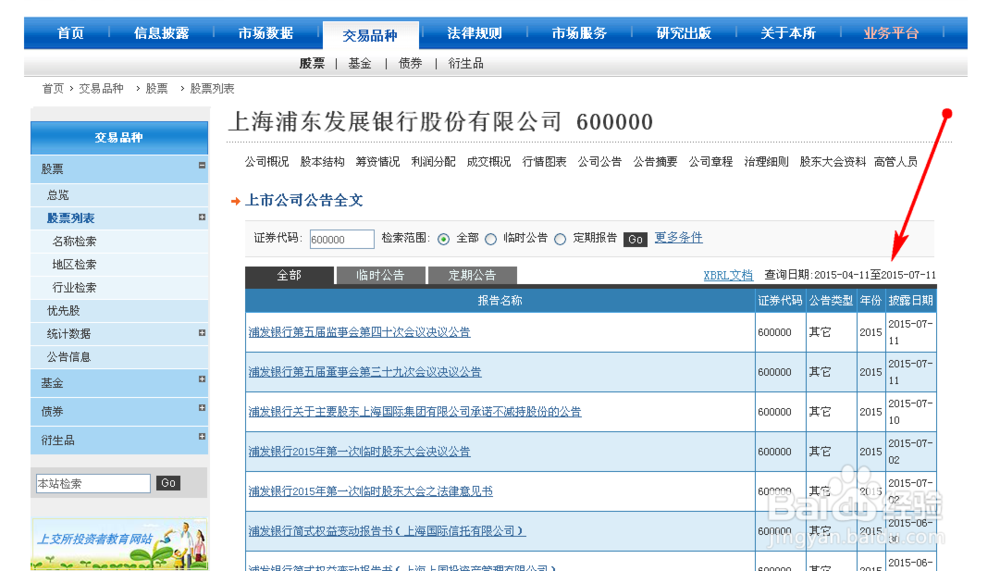Open the 承诺不减持股份的公告 link

[415, 412]
